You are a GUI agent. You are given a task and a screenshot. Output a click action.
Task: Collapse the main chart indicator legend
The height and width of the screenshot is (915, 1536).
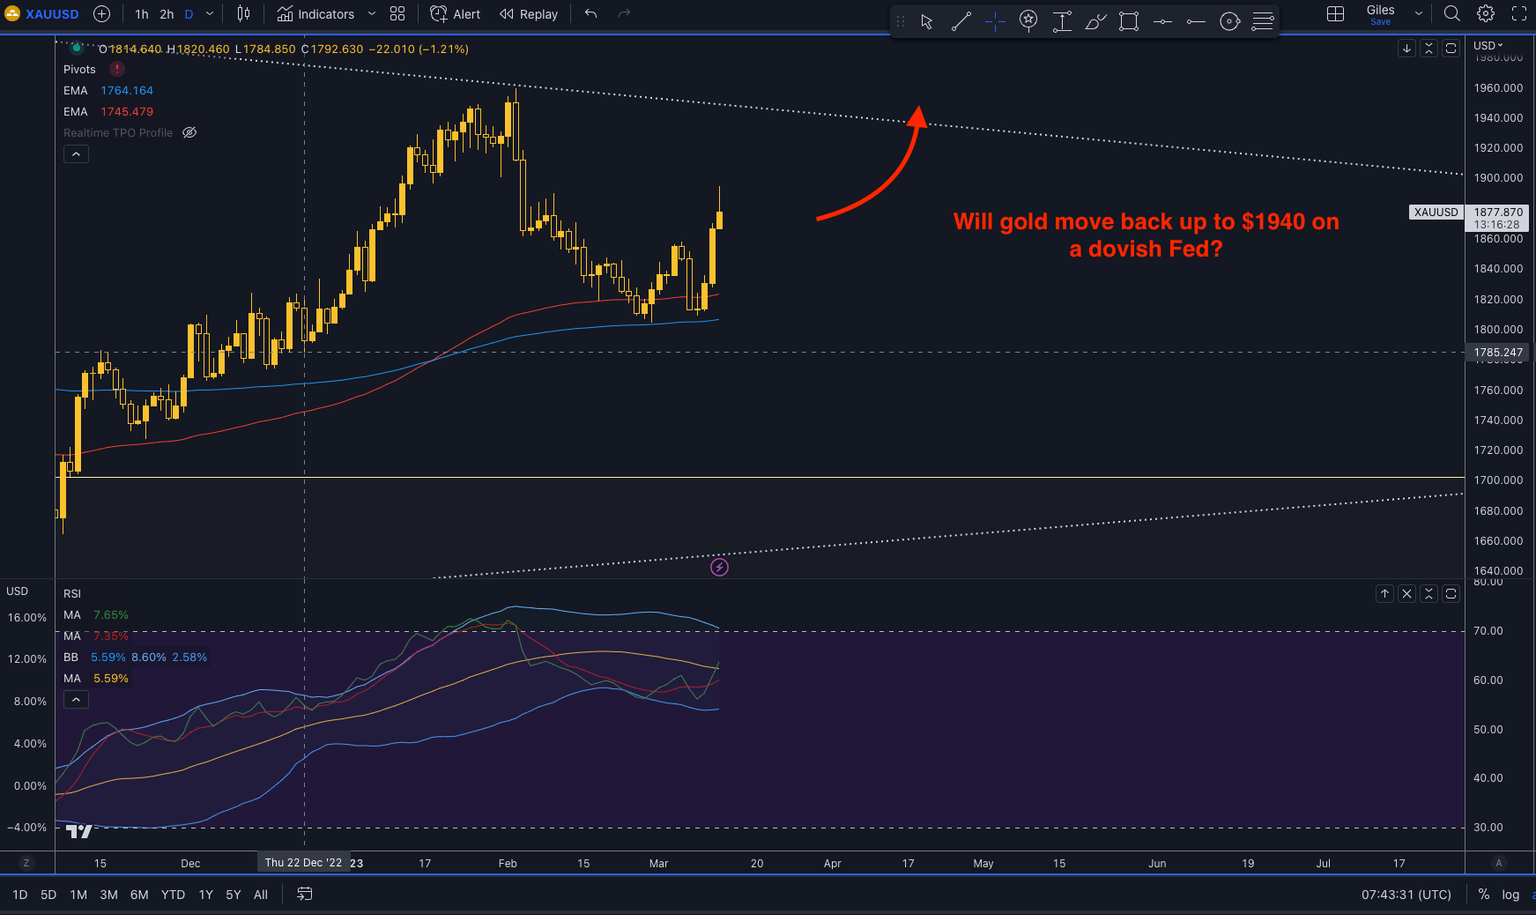click(x=76, y=154)
